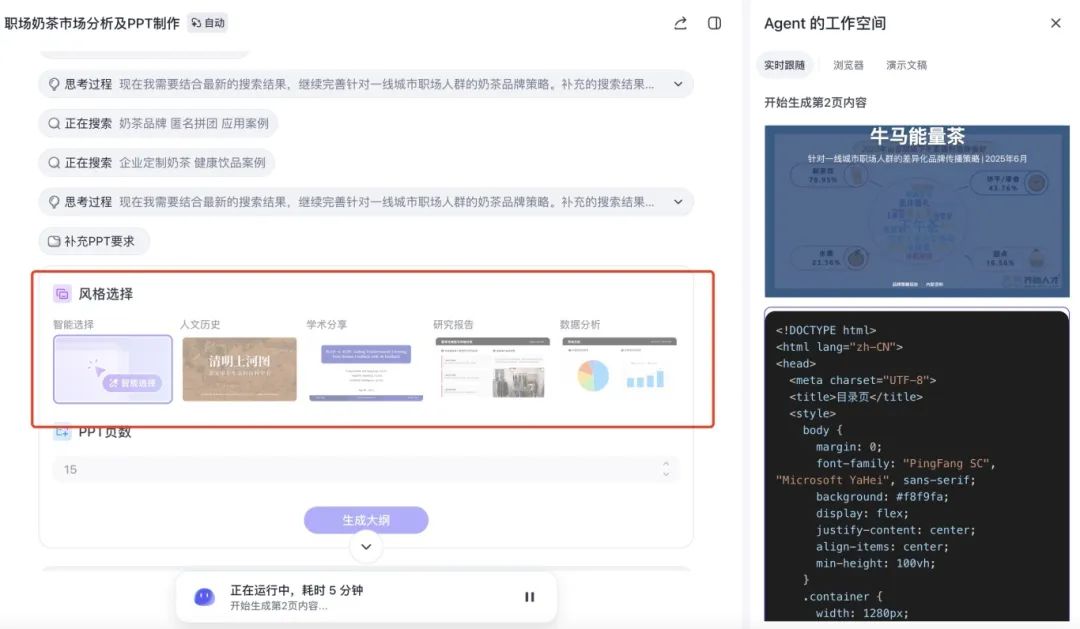Image resolution: width=1080 pixels, height=629 pixels.
Task: Click the 正在运行中，耗时 5 分钟 status text
Action: point(296,590)
